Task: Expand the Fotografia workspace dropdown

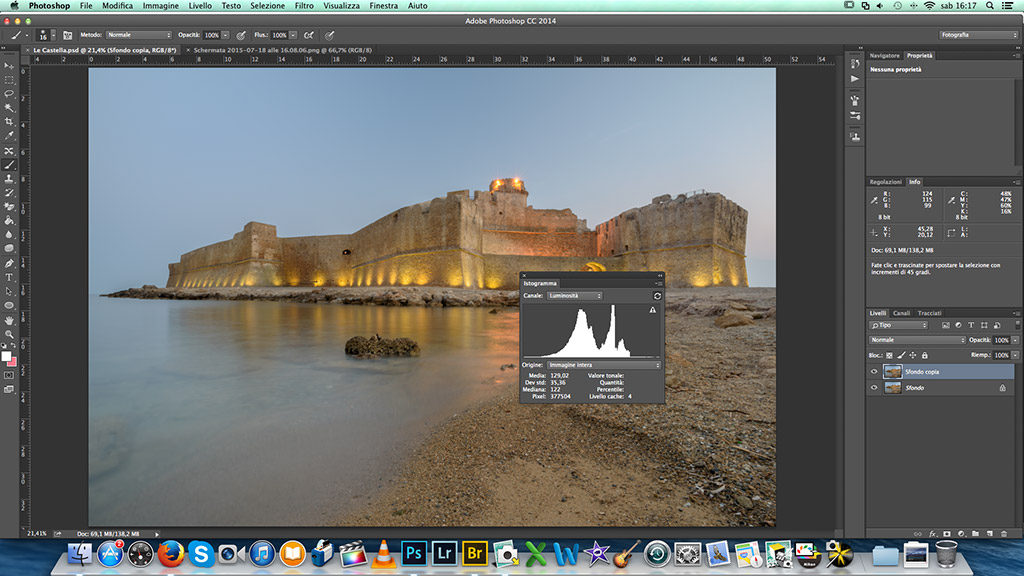Action: [x=978, y=35]
